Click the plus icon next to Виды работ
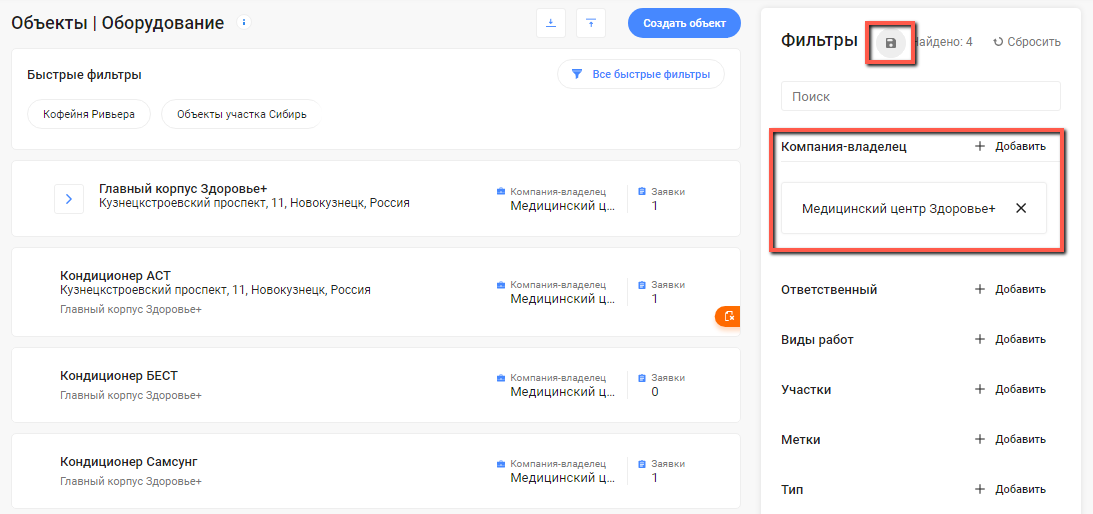1093x514 pixels. click(979, 340)
